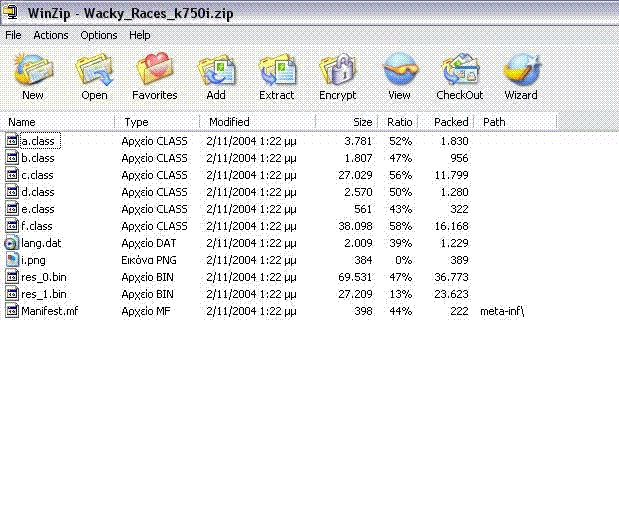The image size is (619, 524).
Task: Click the 58% ratio value
Action: point(401,226)
